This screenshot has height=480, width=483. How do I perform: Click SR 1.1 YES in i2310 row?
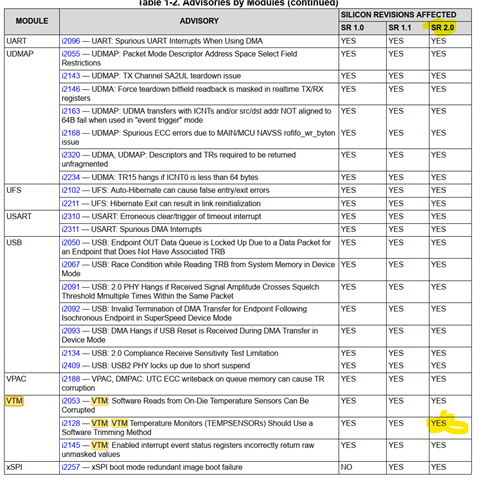[x=396, y=217]
